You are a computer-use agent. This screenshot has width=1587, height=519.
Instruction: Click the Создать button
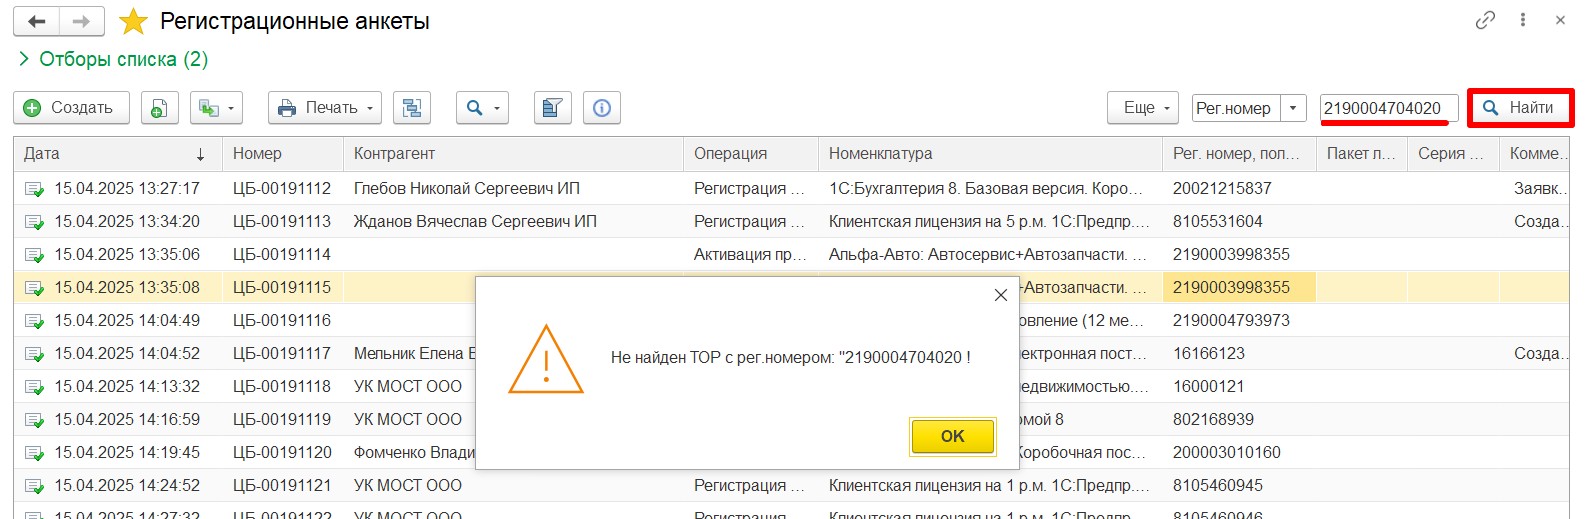(x=71, y=108)
